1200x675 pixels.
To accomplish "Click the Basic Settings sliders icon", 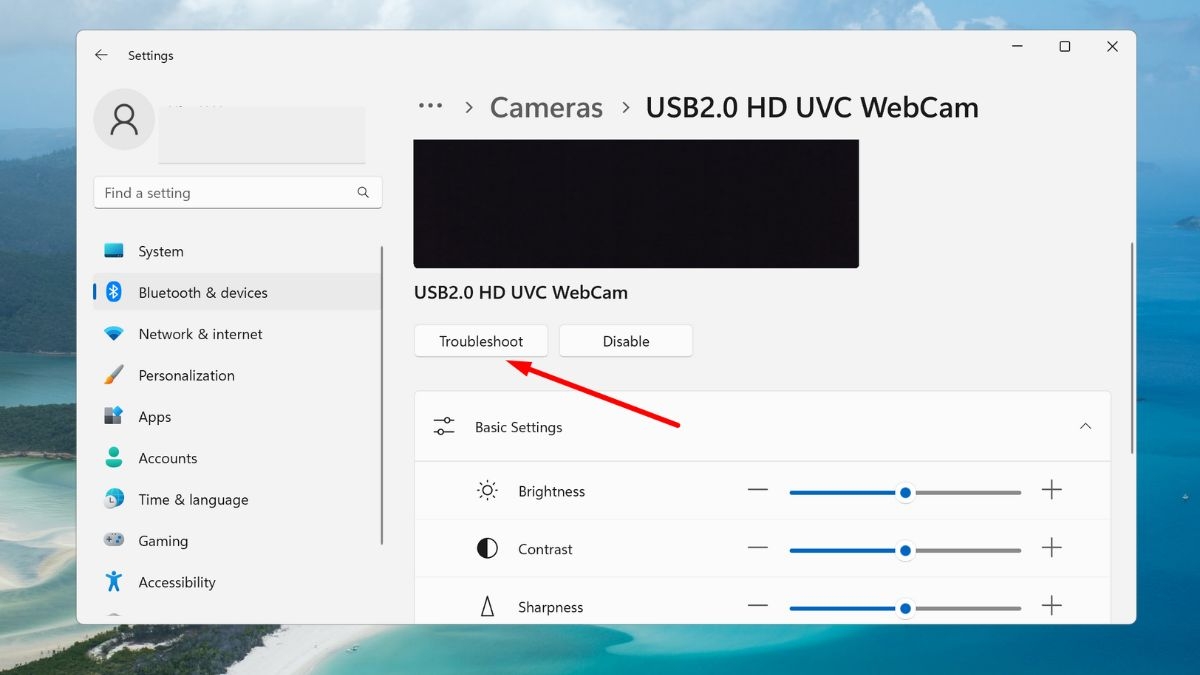I will click(x=444, y=427).
